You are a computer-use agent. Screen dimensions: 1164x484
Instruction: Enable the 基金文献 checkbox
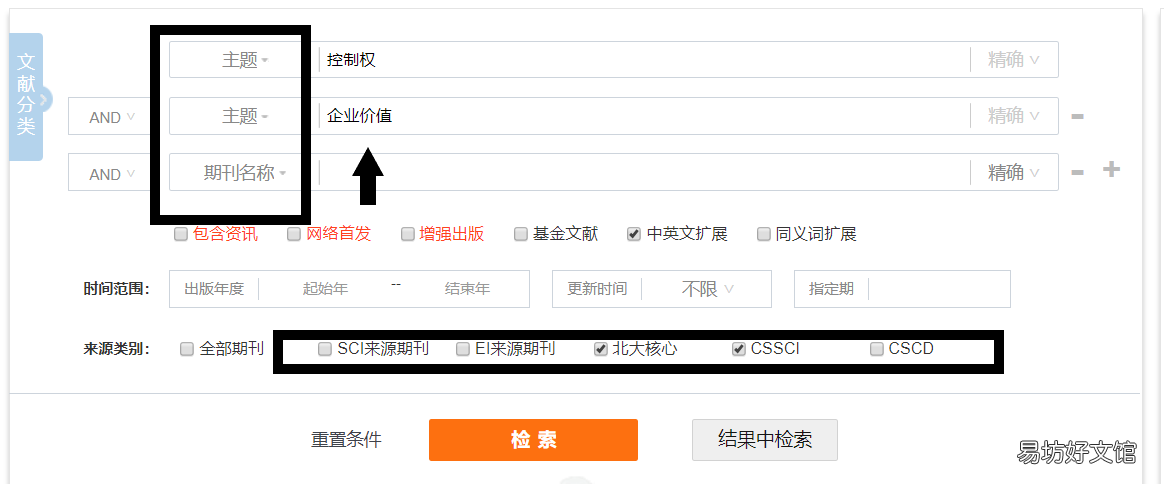point(520,235)
